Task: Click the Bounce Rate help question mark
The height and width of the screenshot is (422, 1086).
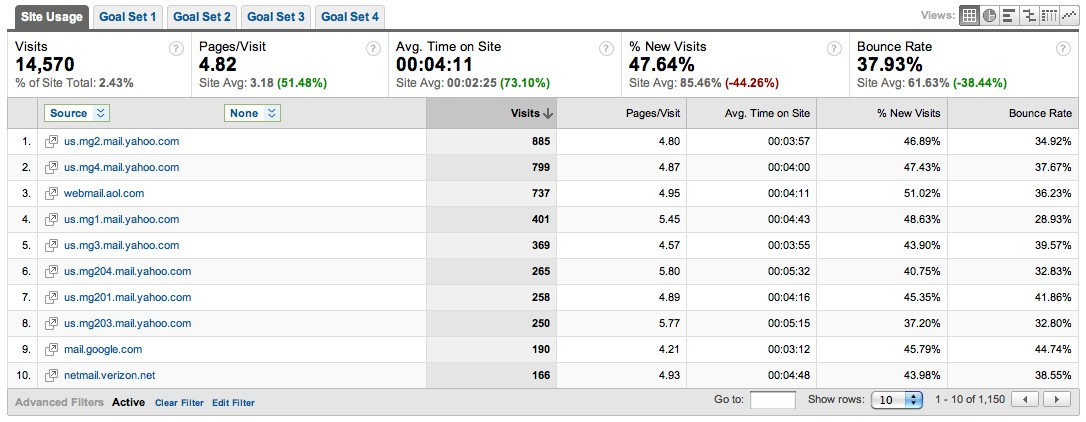Action: tap(1064, 48)
